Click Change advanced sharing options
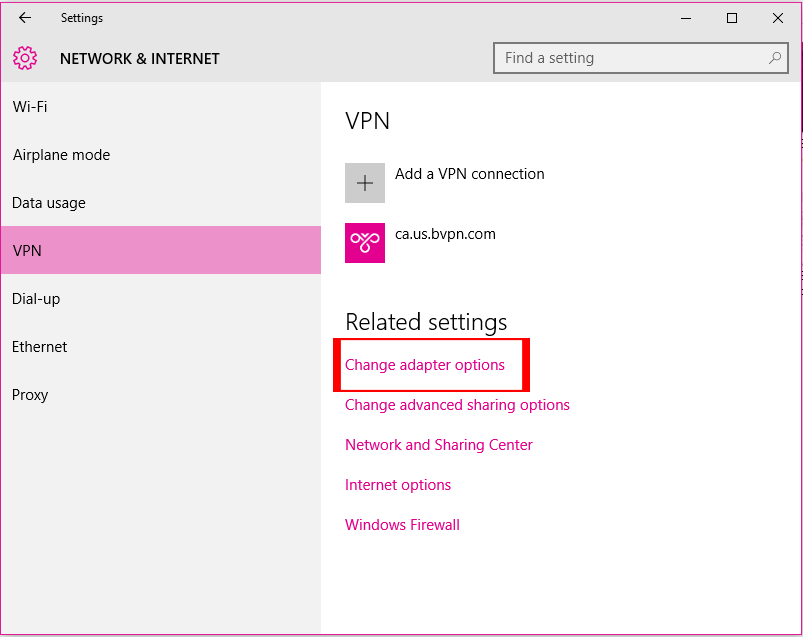 point(457,405)
